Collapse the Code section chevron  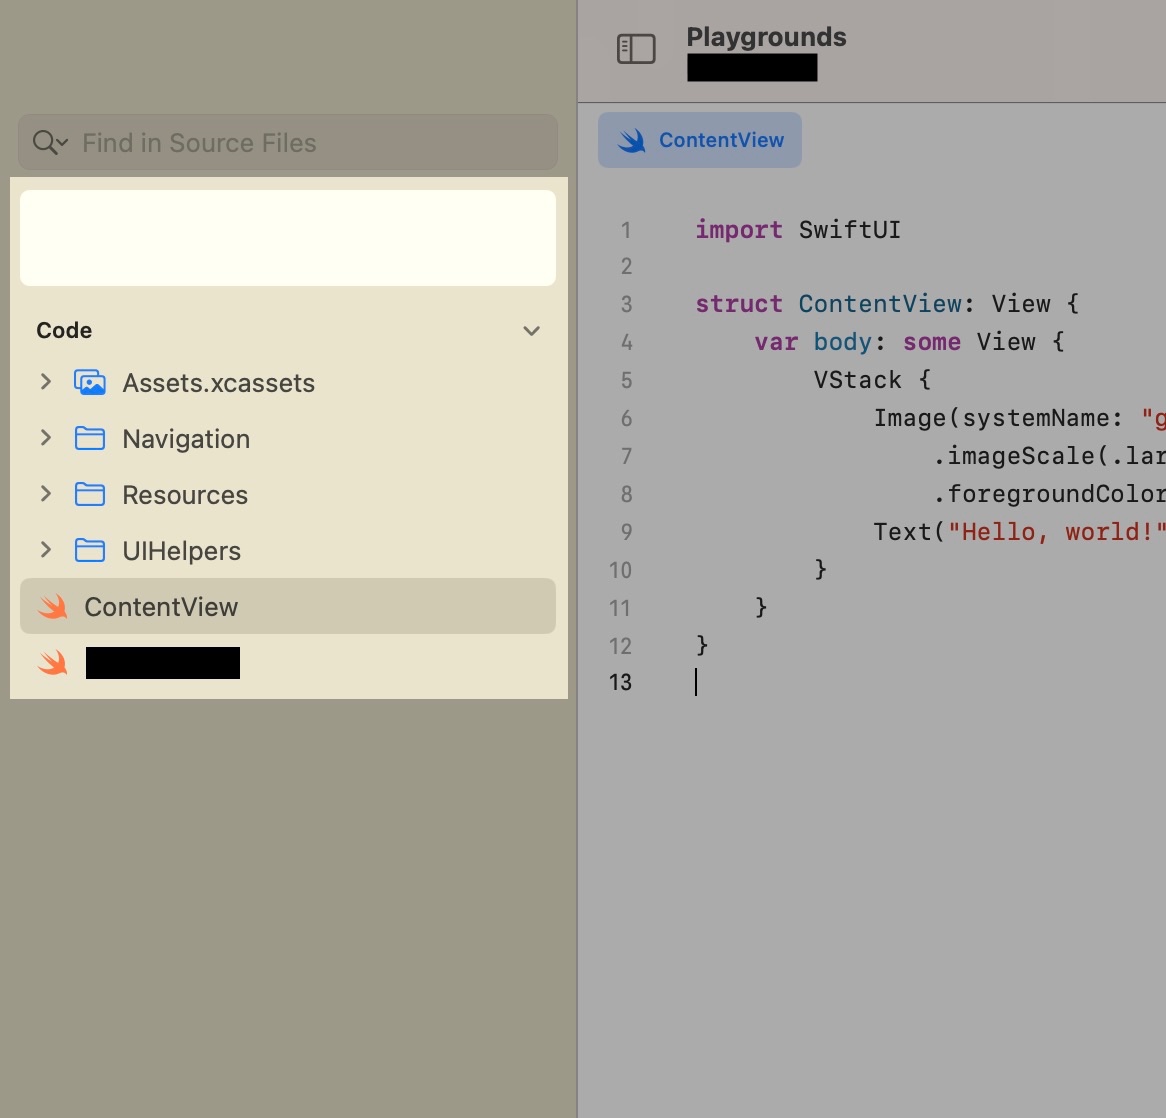pyautogui.click(x=532, y=331)
